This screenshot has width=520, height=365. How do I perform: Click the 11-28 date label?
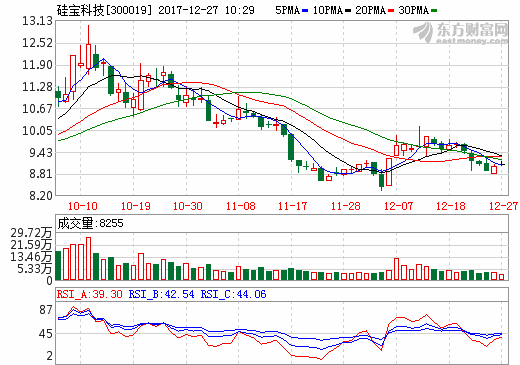345,206
